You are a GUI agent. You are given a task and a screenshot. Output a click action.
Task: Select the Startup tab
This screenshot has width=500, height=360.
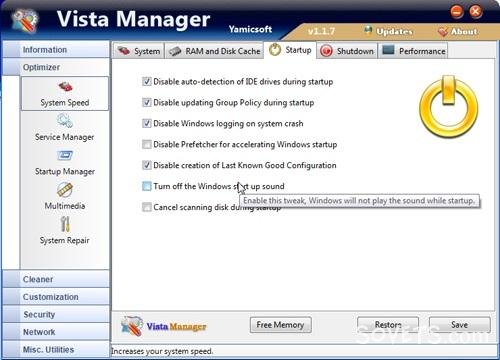[x=290, y=50]
